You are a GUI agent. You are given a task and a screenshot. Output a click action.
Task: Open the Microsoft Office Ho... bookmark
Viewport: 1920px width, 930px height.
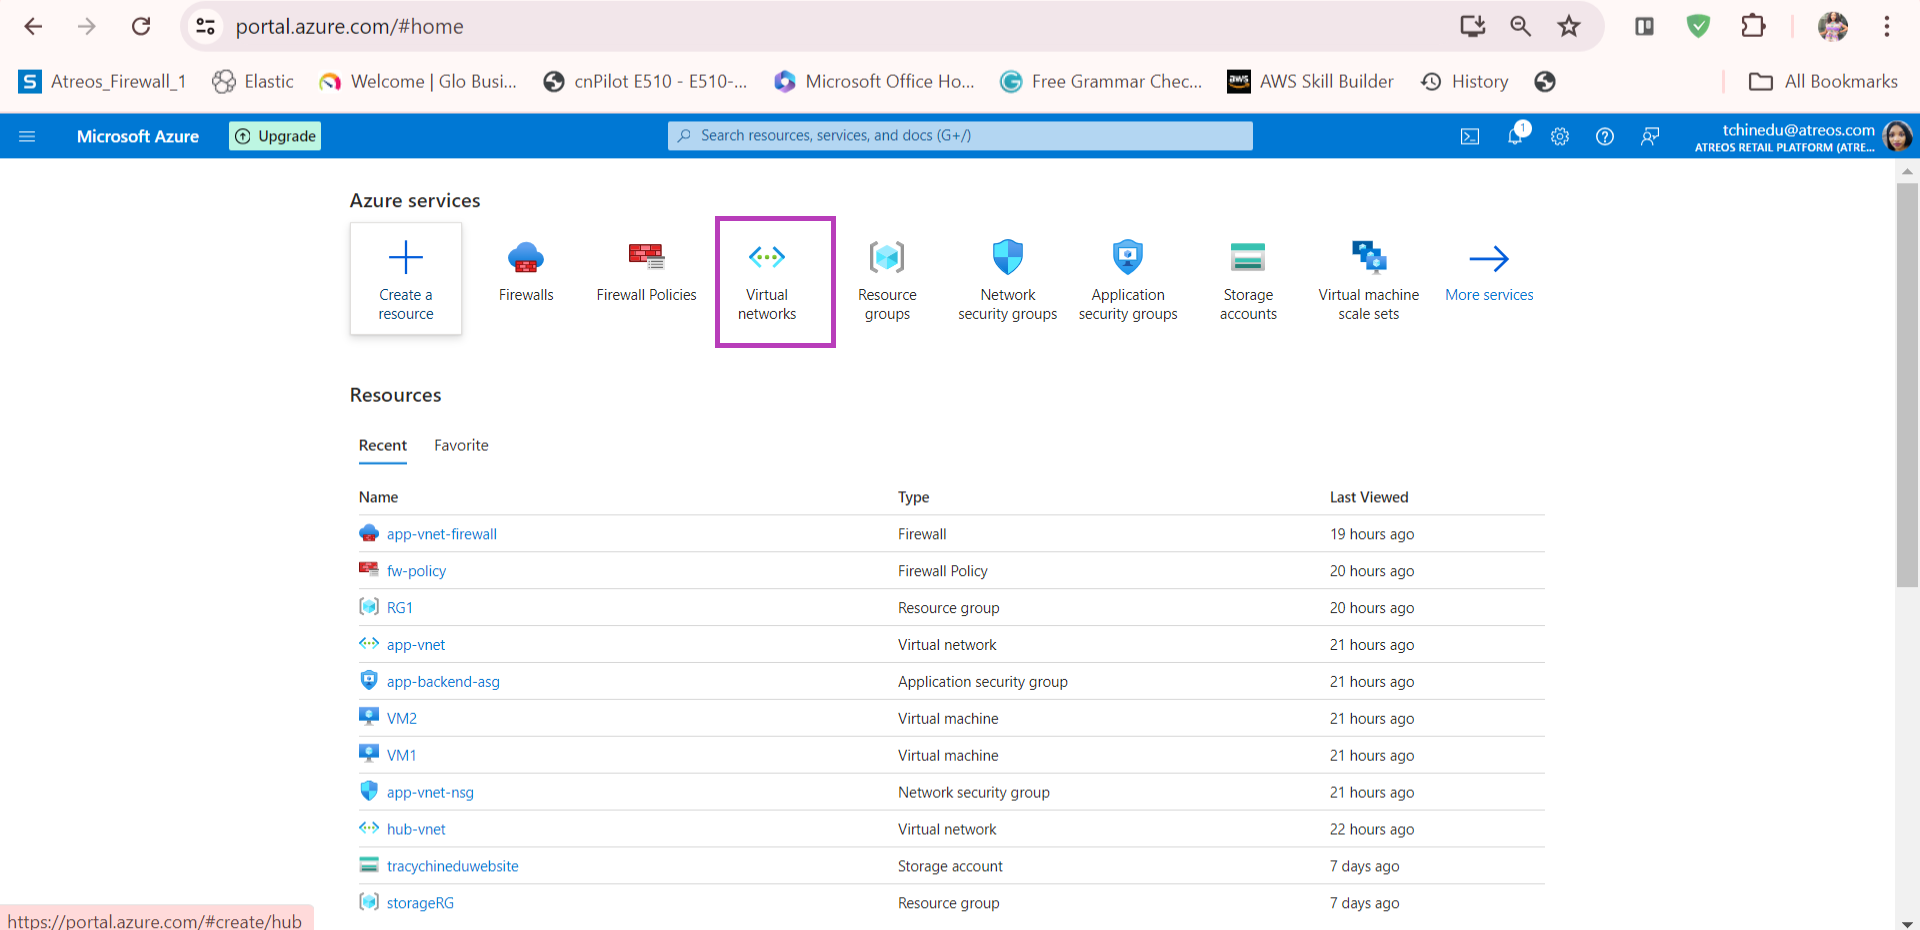(874, 82)
